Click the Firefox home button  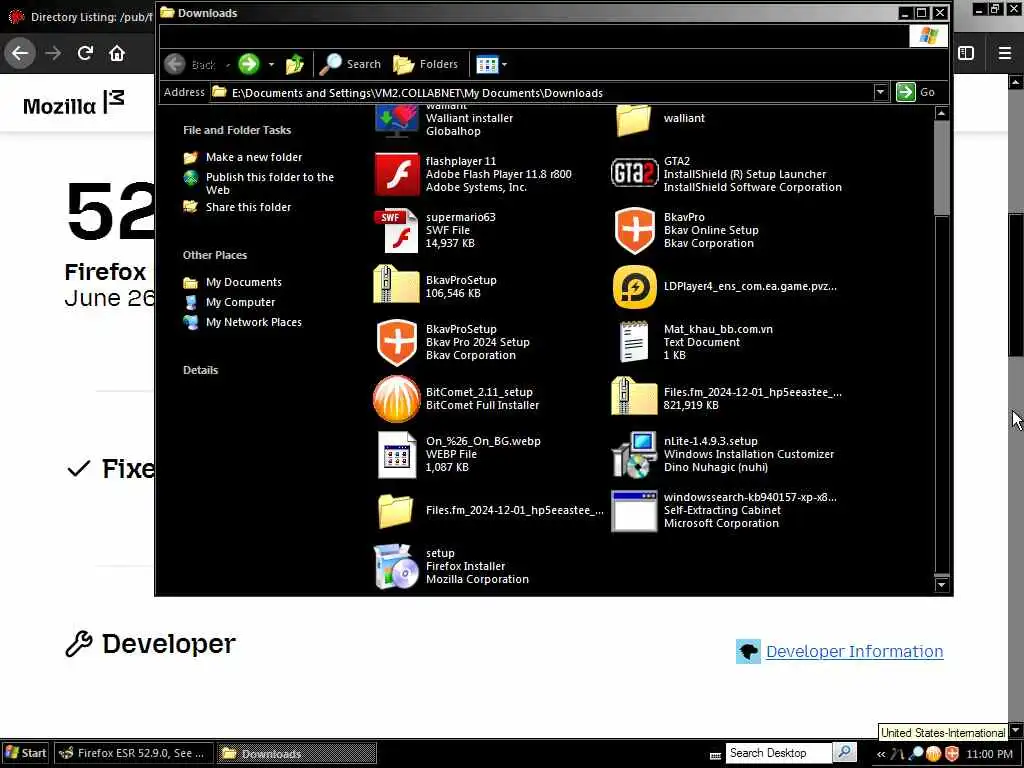(117, 53)
